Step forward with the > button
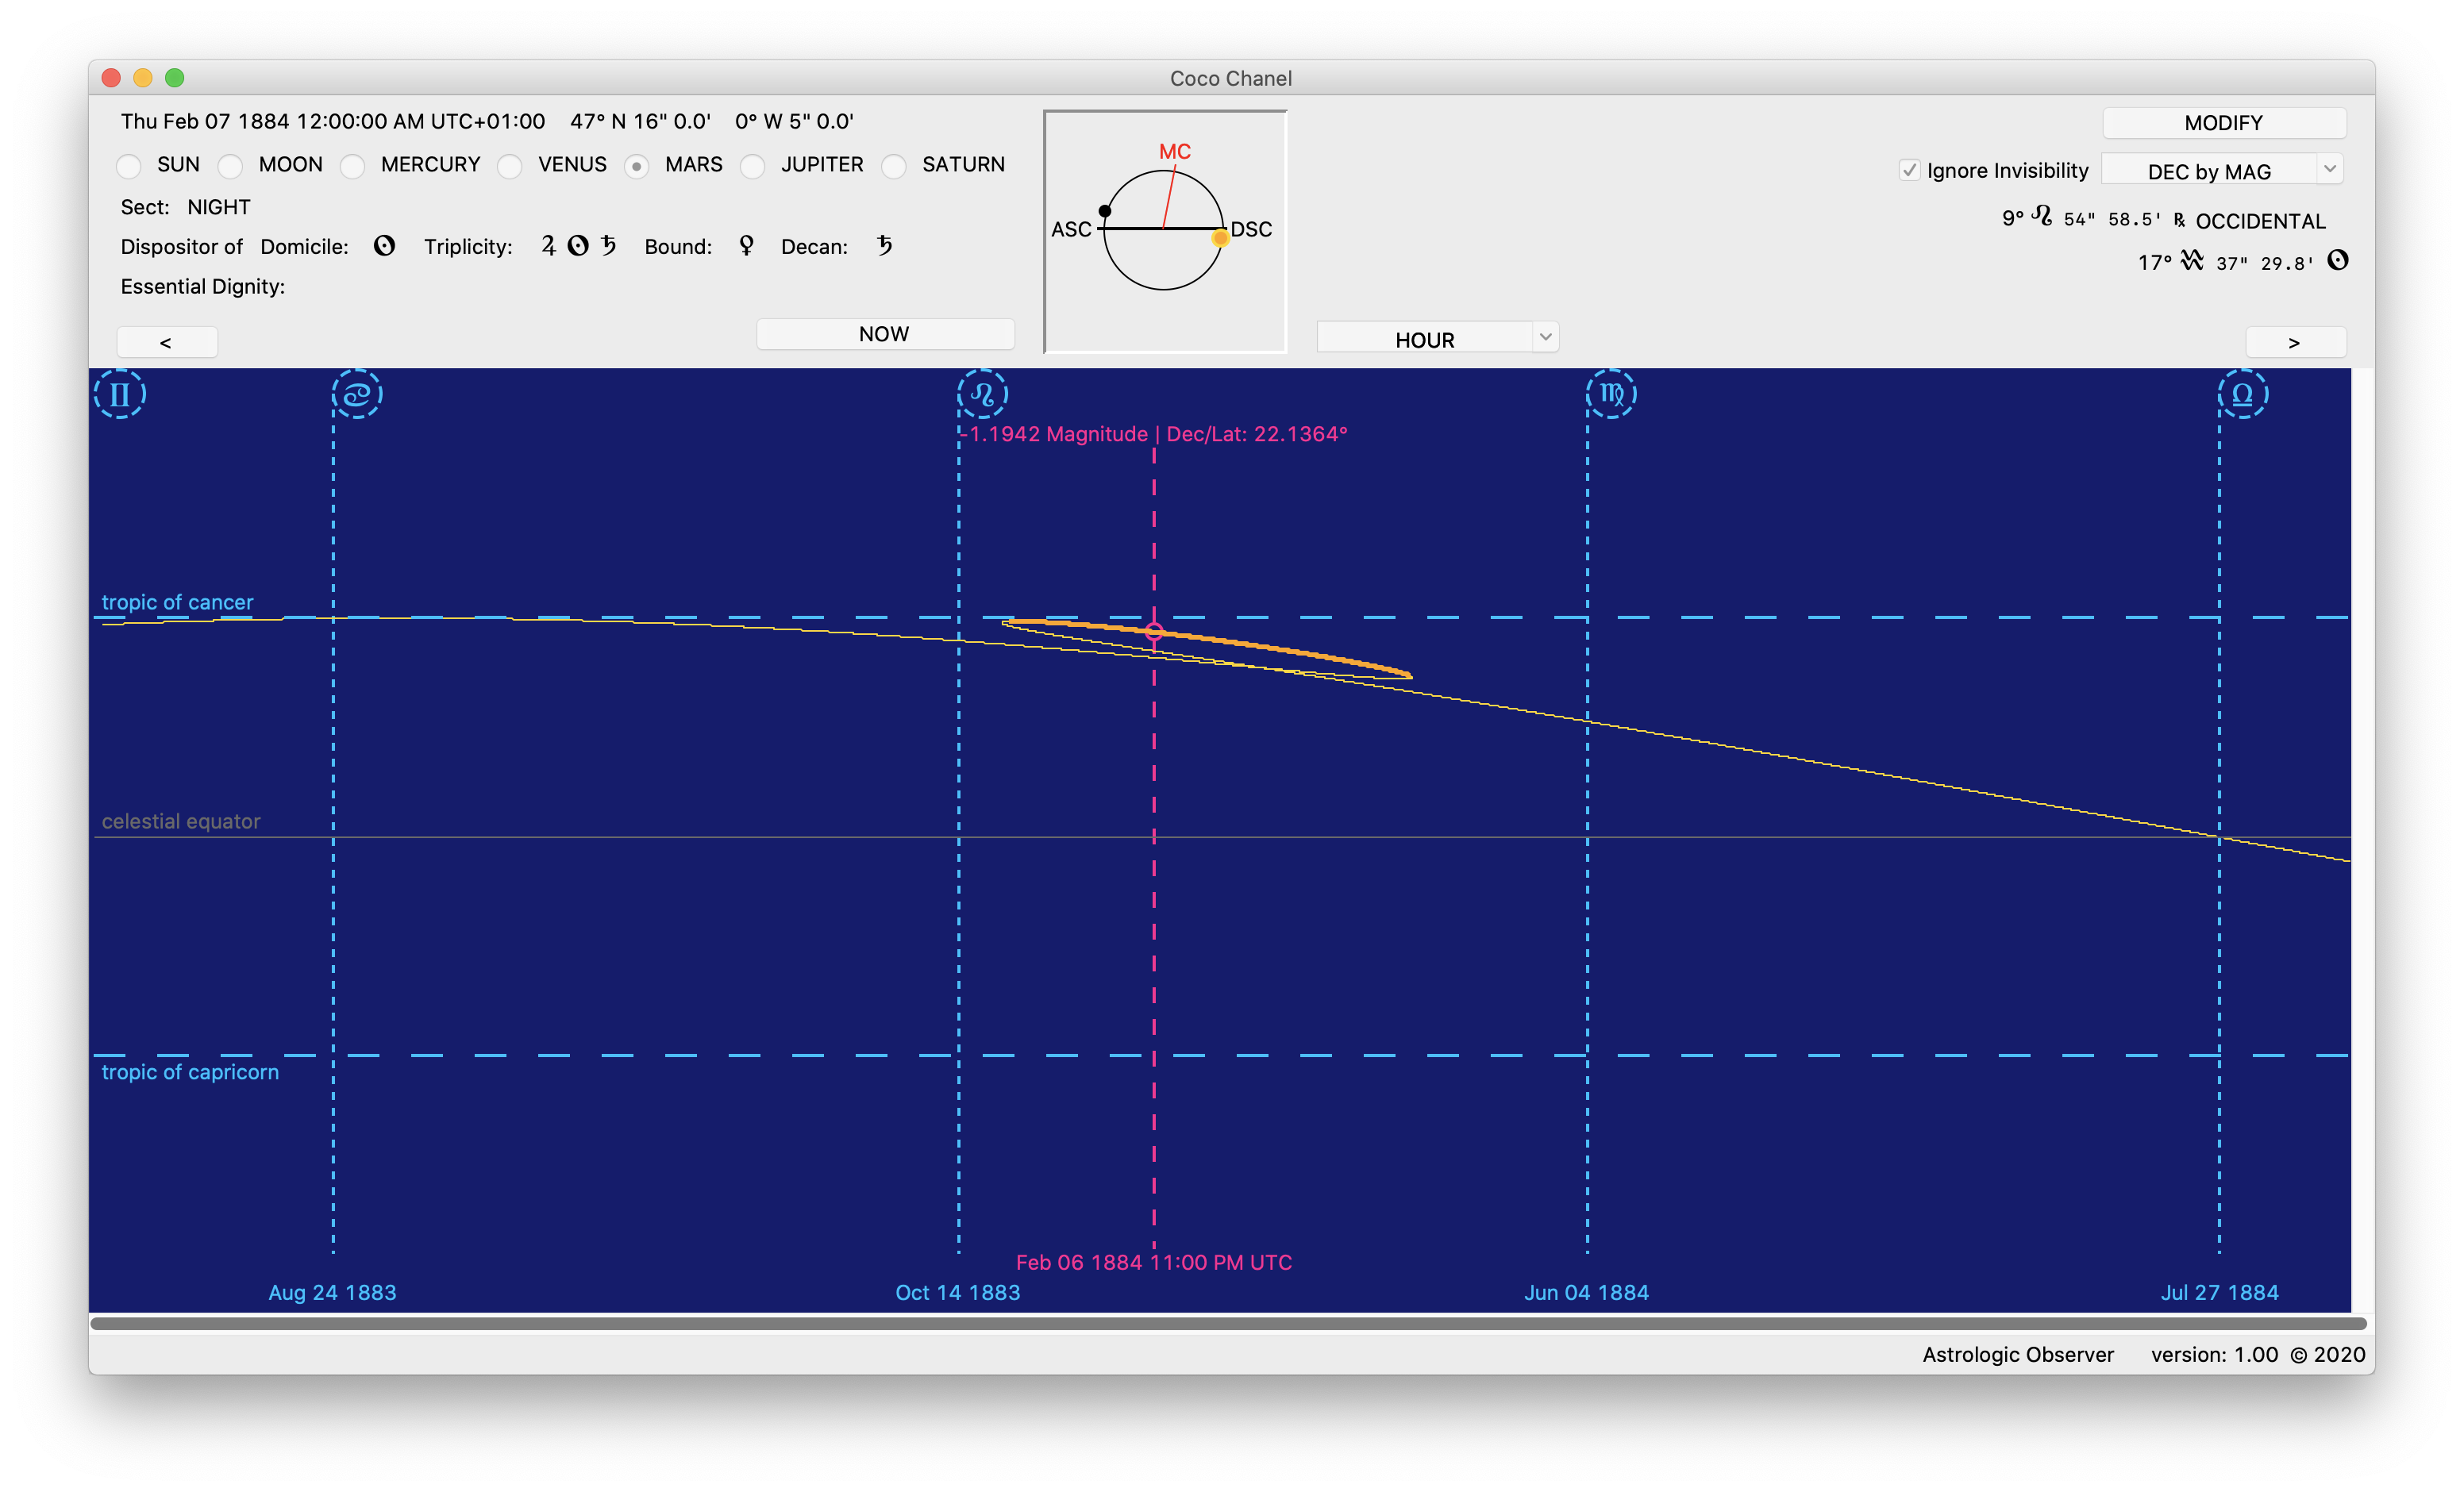The width and height of the screenshot is (2464, 1492). (x=2295, y=342)
